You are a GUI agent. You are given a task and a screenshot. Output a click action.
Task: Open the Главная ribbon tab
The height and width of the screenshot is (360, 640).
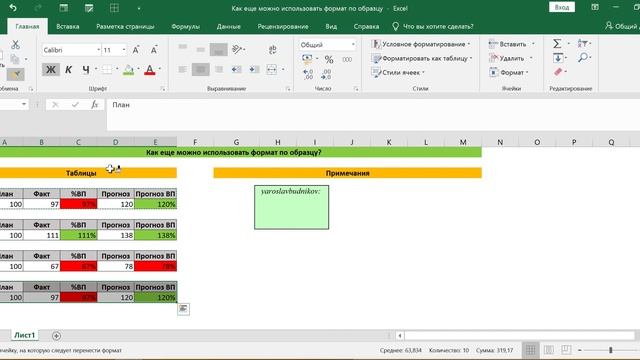pos(27,27)
